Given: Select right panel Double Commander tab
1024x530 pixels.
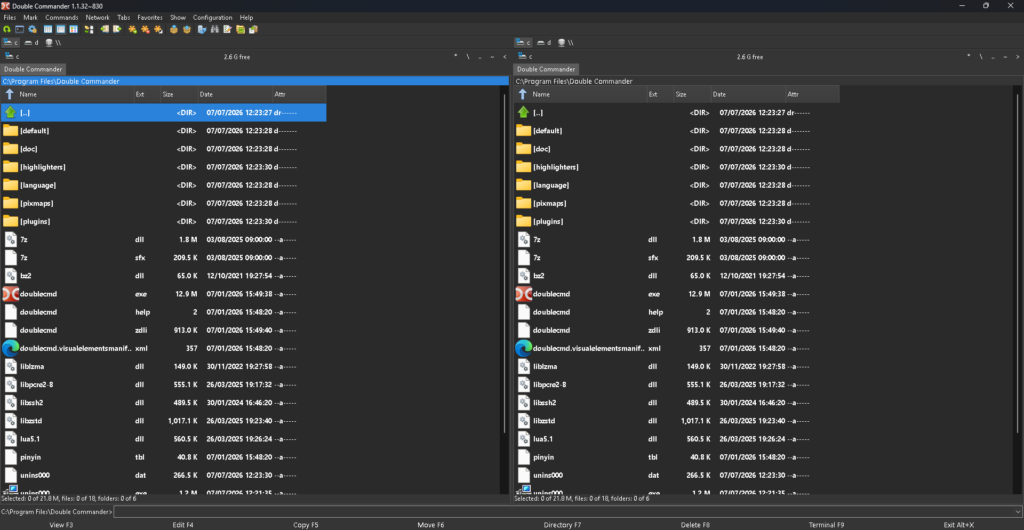Looking at the screenshot, I should pos(546,69).
